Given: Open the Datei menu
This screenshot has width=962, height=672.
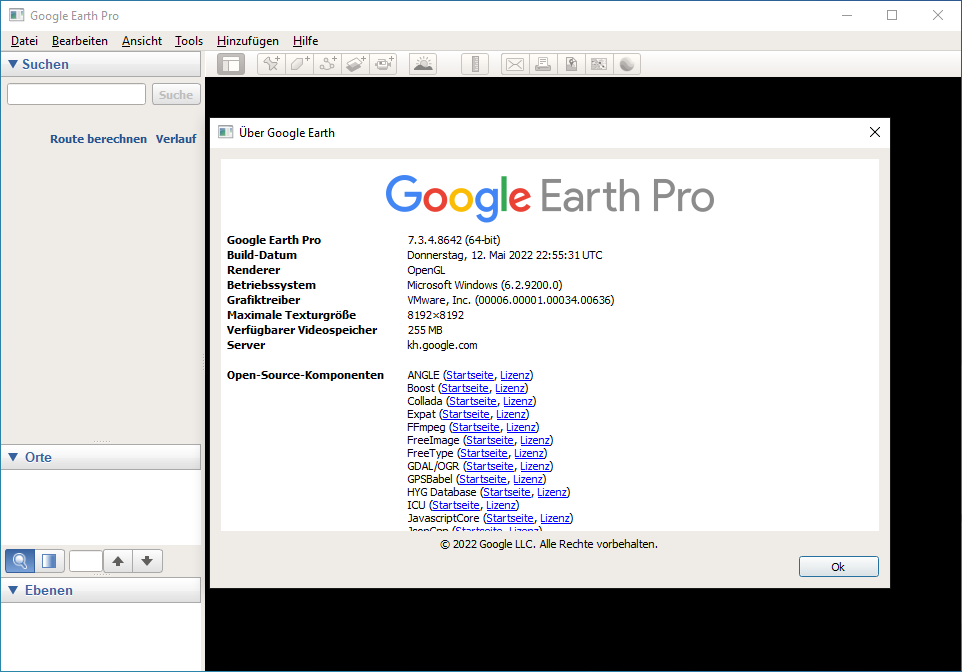Looking at the screenshot, I should click(x=25, y=41).
